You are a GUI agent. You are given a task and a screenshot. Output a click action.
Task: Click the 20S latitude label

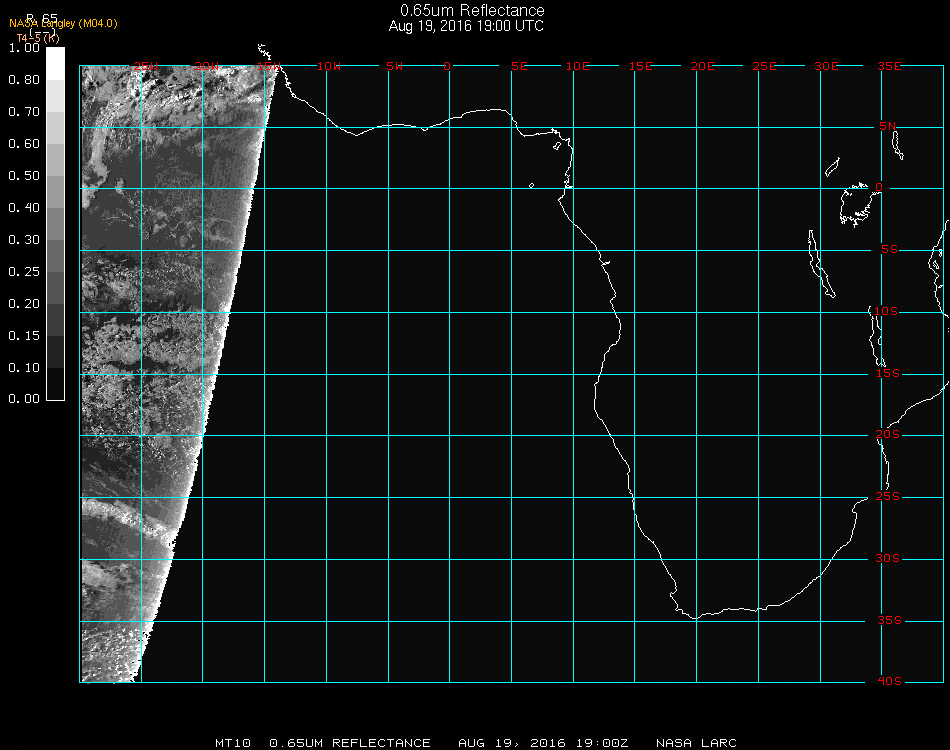click(888, 435)
